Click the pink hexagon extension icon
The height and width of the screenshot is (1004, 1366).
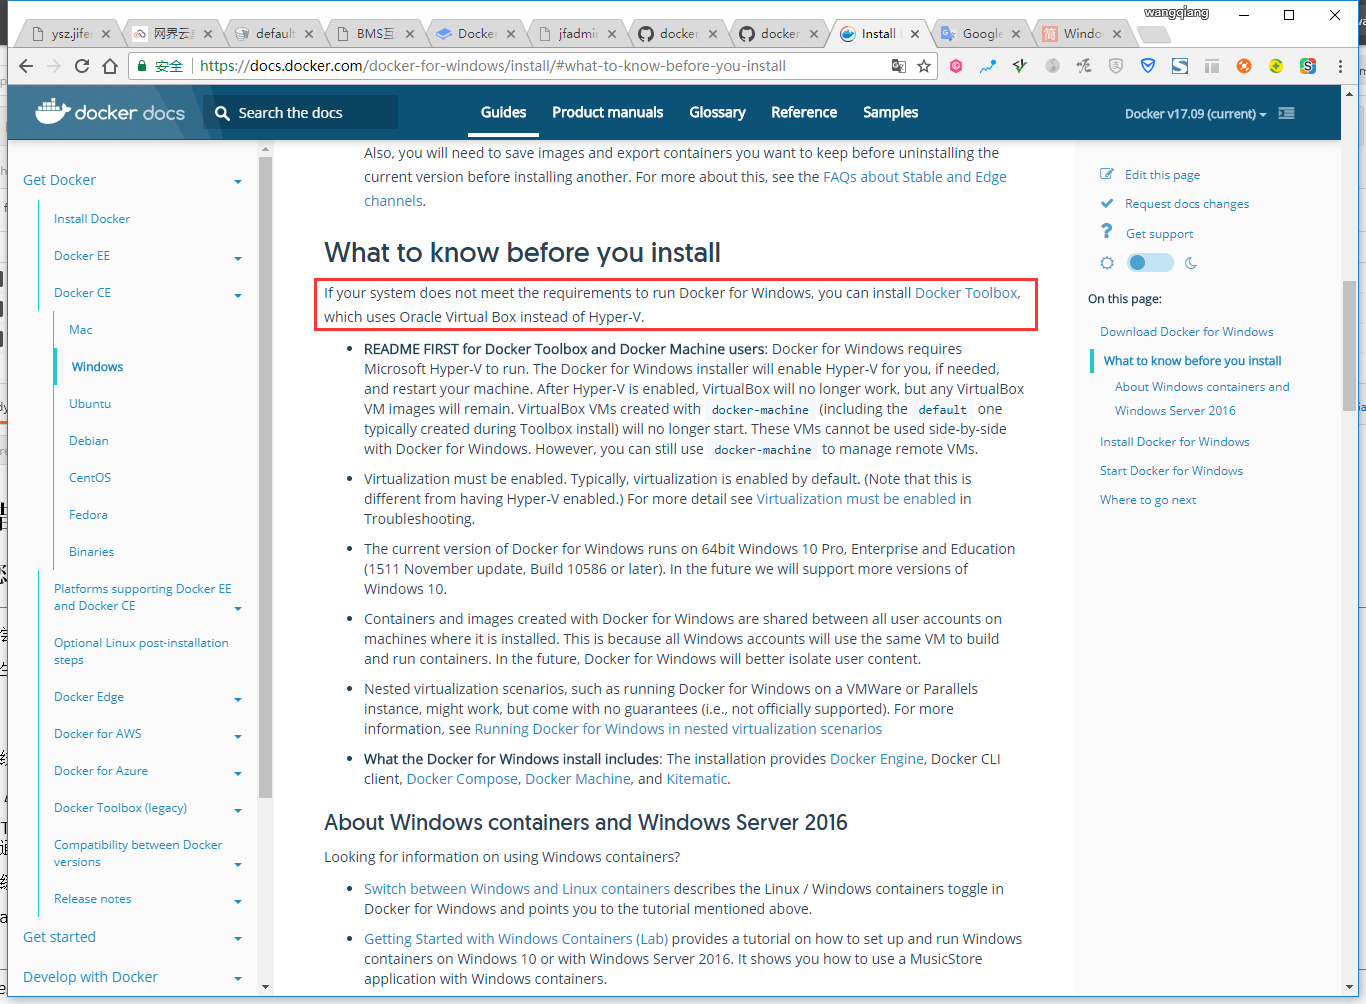(x=956, y=66)
